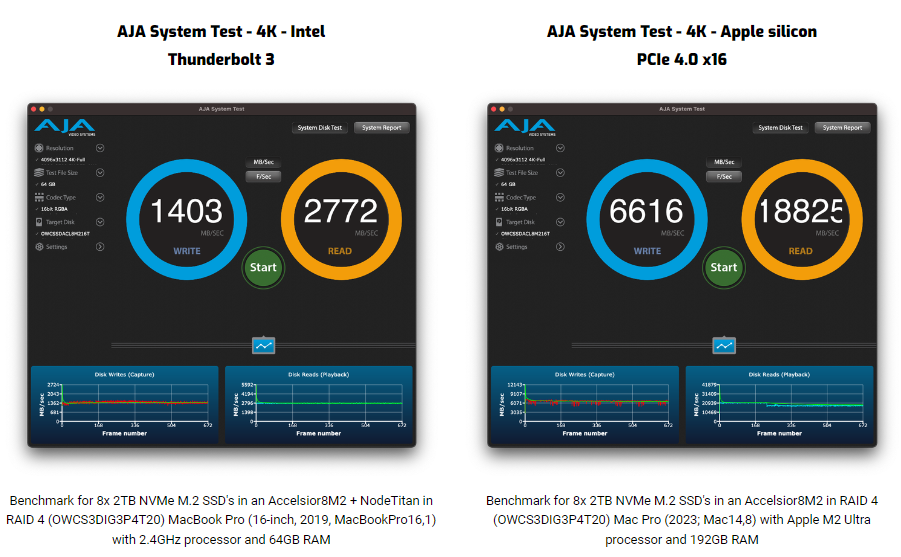Toggle the graph view icon in Intel window
901x557 pixels.
[264, 345]
